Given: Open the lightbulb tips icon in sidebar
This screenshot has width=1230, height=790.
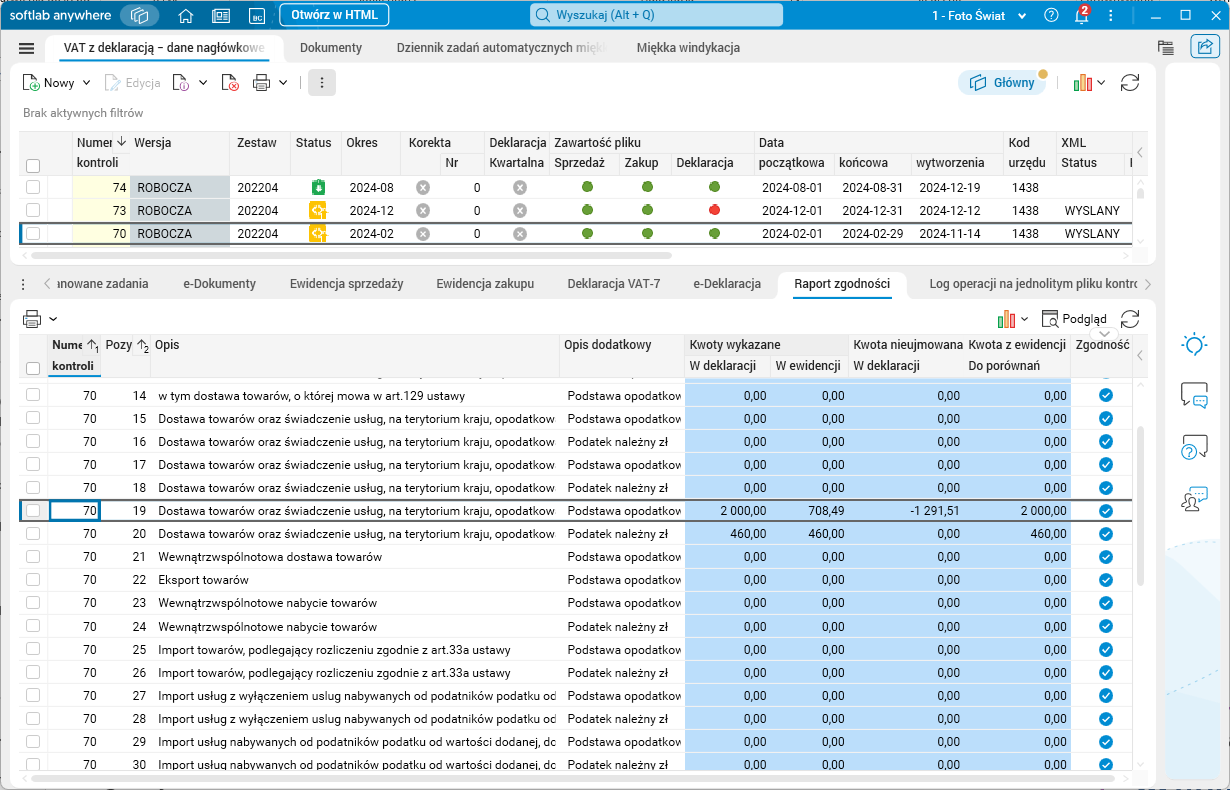Looking at the screenshot, I should coord(1194,346).
